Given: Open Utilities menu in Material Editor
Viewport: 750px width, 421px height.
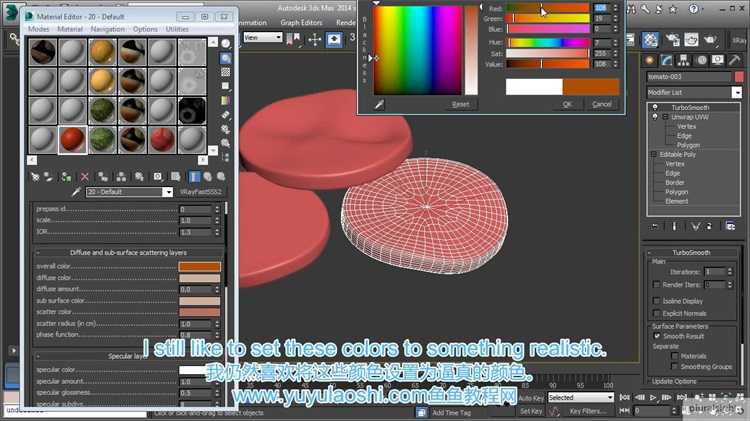Looking at the screenshot, I should (177, 29).
